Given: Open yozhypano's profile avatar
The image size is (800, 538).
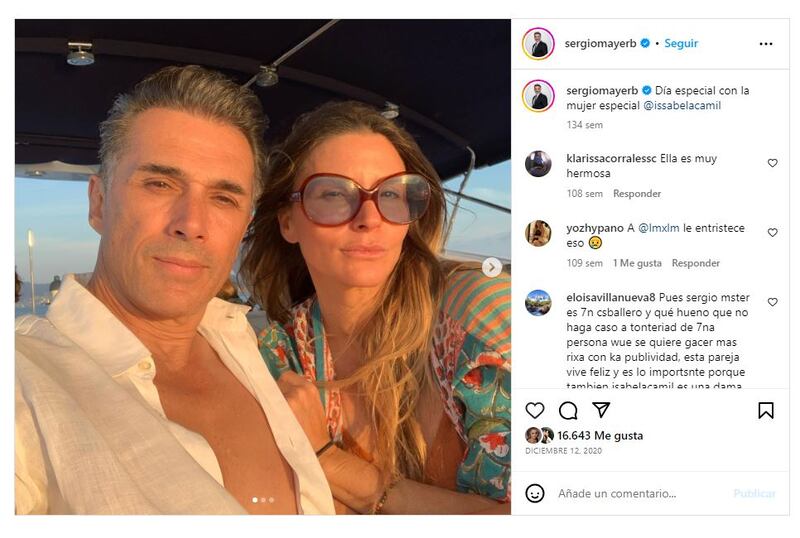Looking at the screenshot, I should coord(538,233).
